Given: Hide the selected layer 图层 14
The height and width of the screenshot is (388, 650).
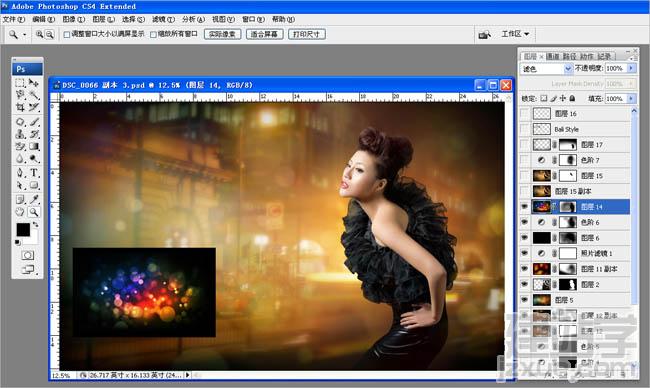Looking at the screenshot, I should click(525, 206).
